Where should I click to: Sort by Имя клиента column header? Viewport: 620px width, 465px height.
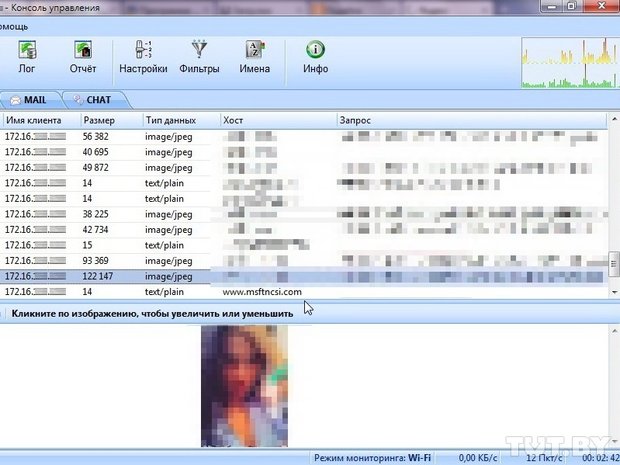(x=41, y=120)
